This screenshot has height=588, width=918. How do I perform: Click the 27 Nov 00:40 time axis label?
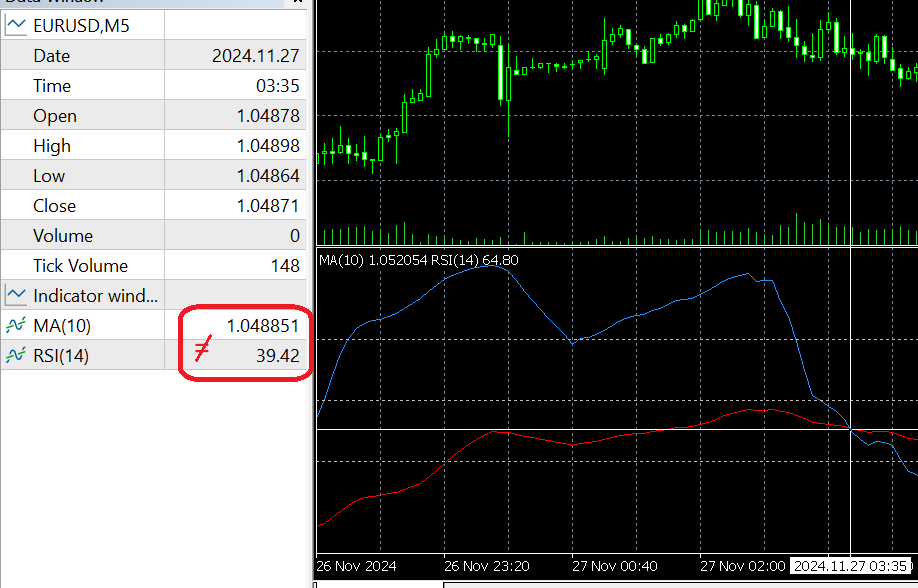pyautogui.click(x=615, y=566)
